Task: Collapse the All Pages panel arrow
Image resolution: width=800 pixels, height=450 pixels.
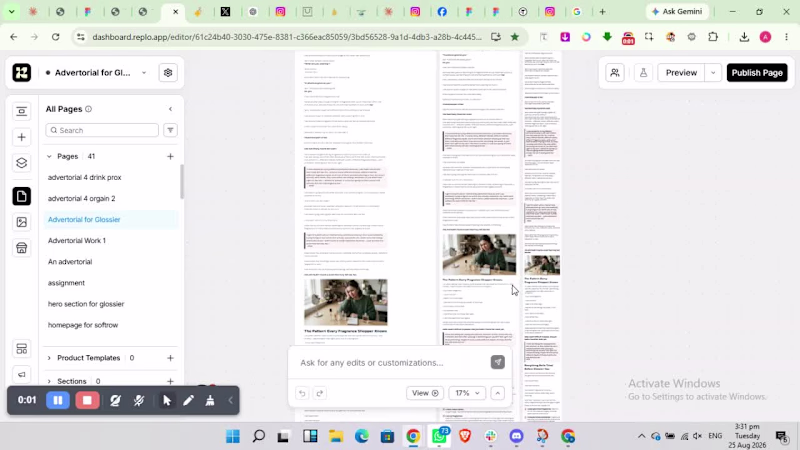Action: (x=170, y=109)
